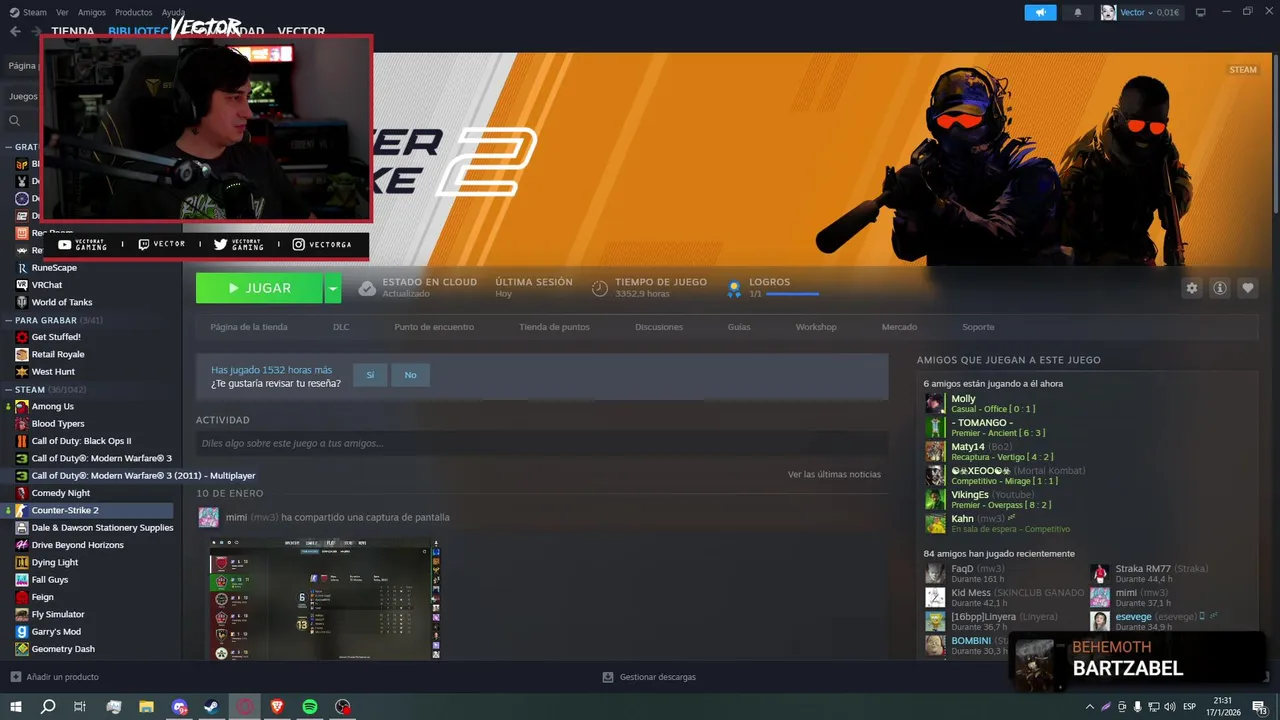Screen dimensions: 1280x720
Task: Switch to the DLC tab
Action: 341,327
